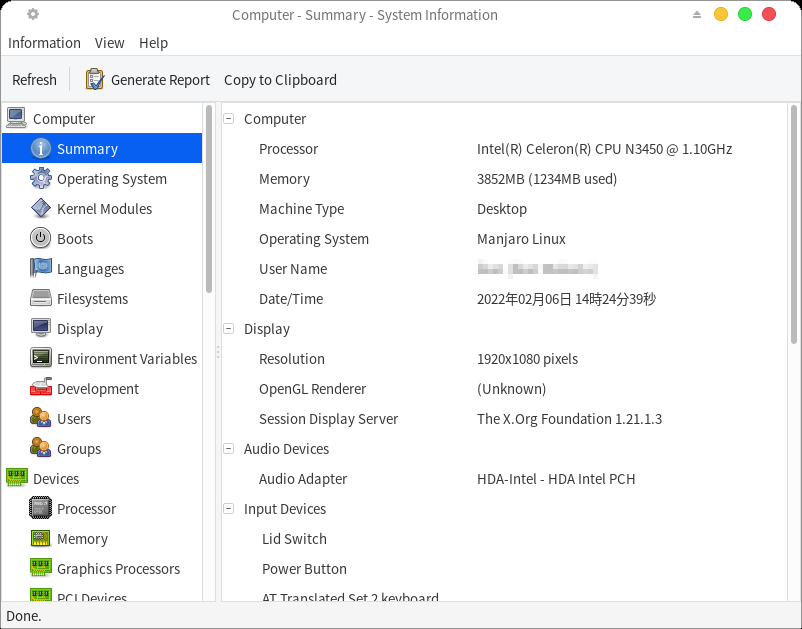Screen dimensions: 802x629
Task: Open the Help menu
Action: [x=153, y=43]
